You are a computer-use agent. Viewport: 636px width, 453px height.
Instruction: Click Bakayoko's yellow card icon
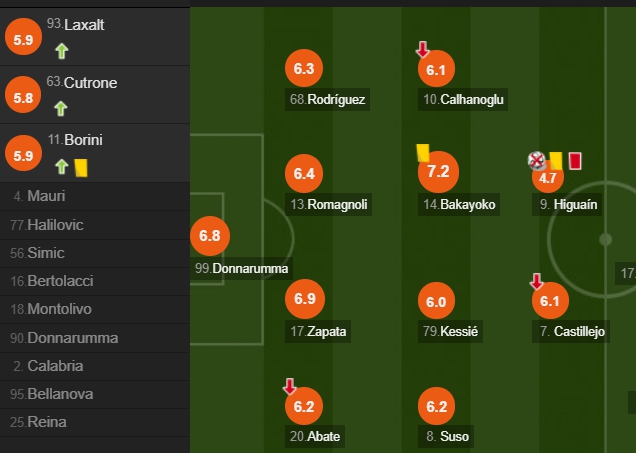tap(423, 153)
